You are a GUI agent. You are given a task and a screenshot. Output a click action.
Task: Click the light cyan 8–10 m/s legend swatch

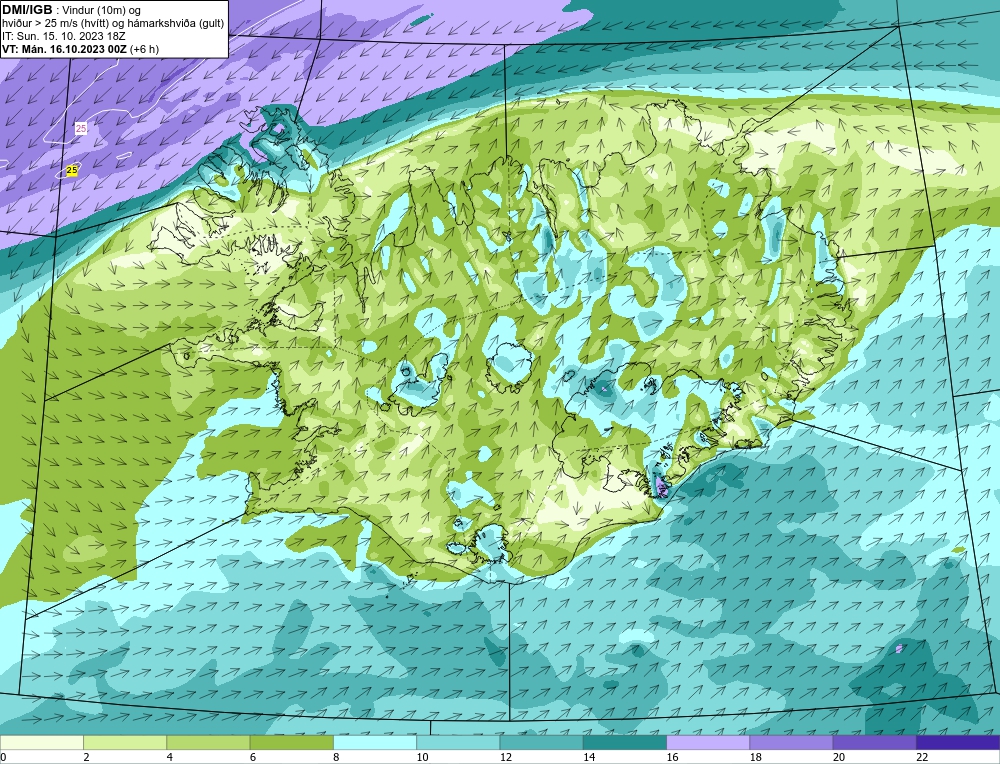tap(375, 742)
